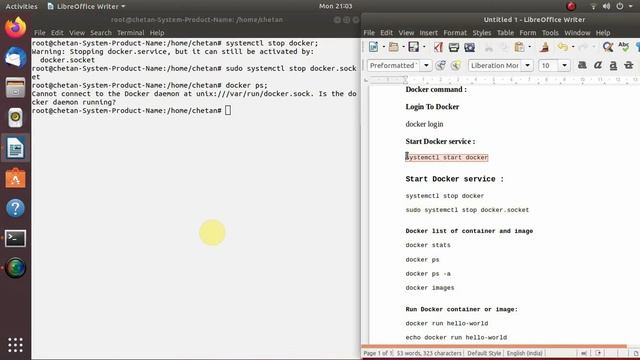Click in the font name field Liberation Mono
The image size is (640, 360).
pos(495,65)
